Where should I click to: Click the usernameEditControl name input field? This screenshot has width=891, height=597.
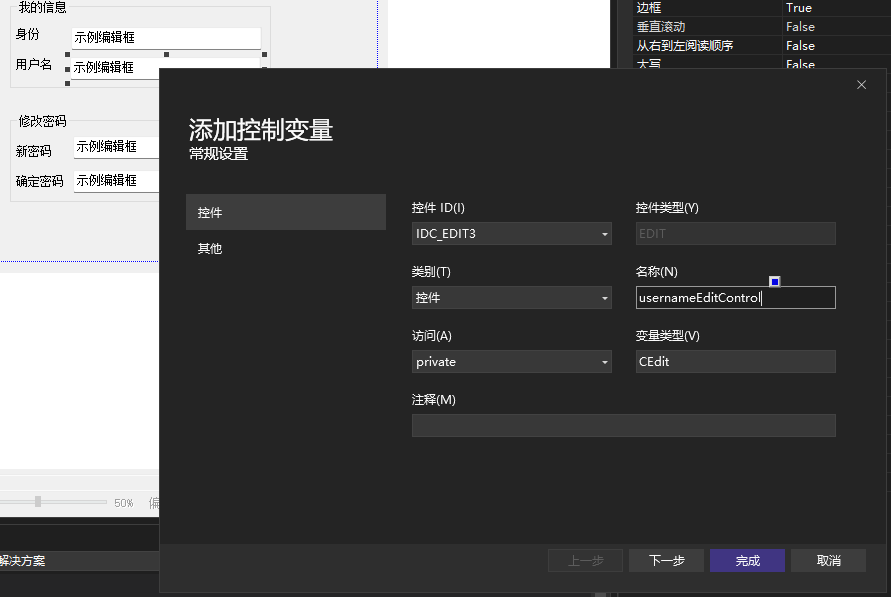coord(735,297)
